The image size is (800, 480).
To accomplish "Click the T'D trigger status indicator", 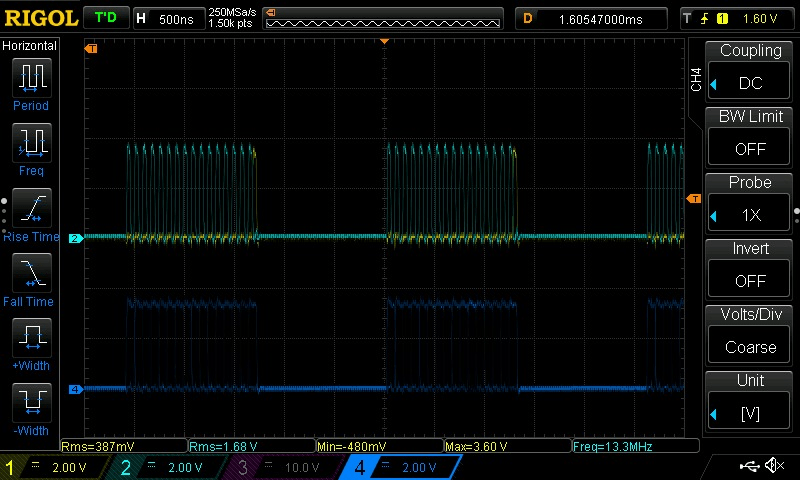I will click(106, 18).
